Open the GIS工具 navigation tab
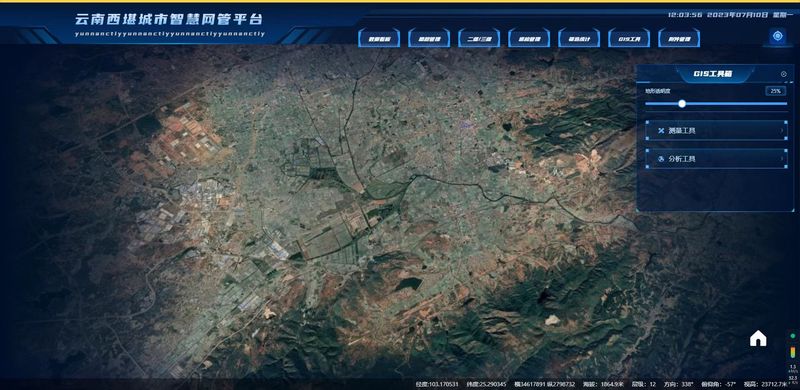Screen dimensions: 800x390 (629, 38)
